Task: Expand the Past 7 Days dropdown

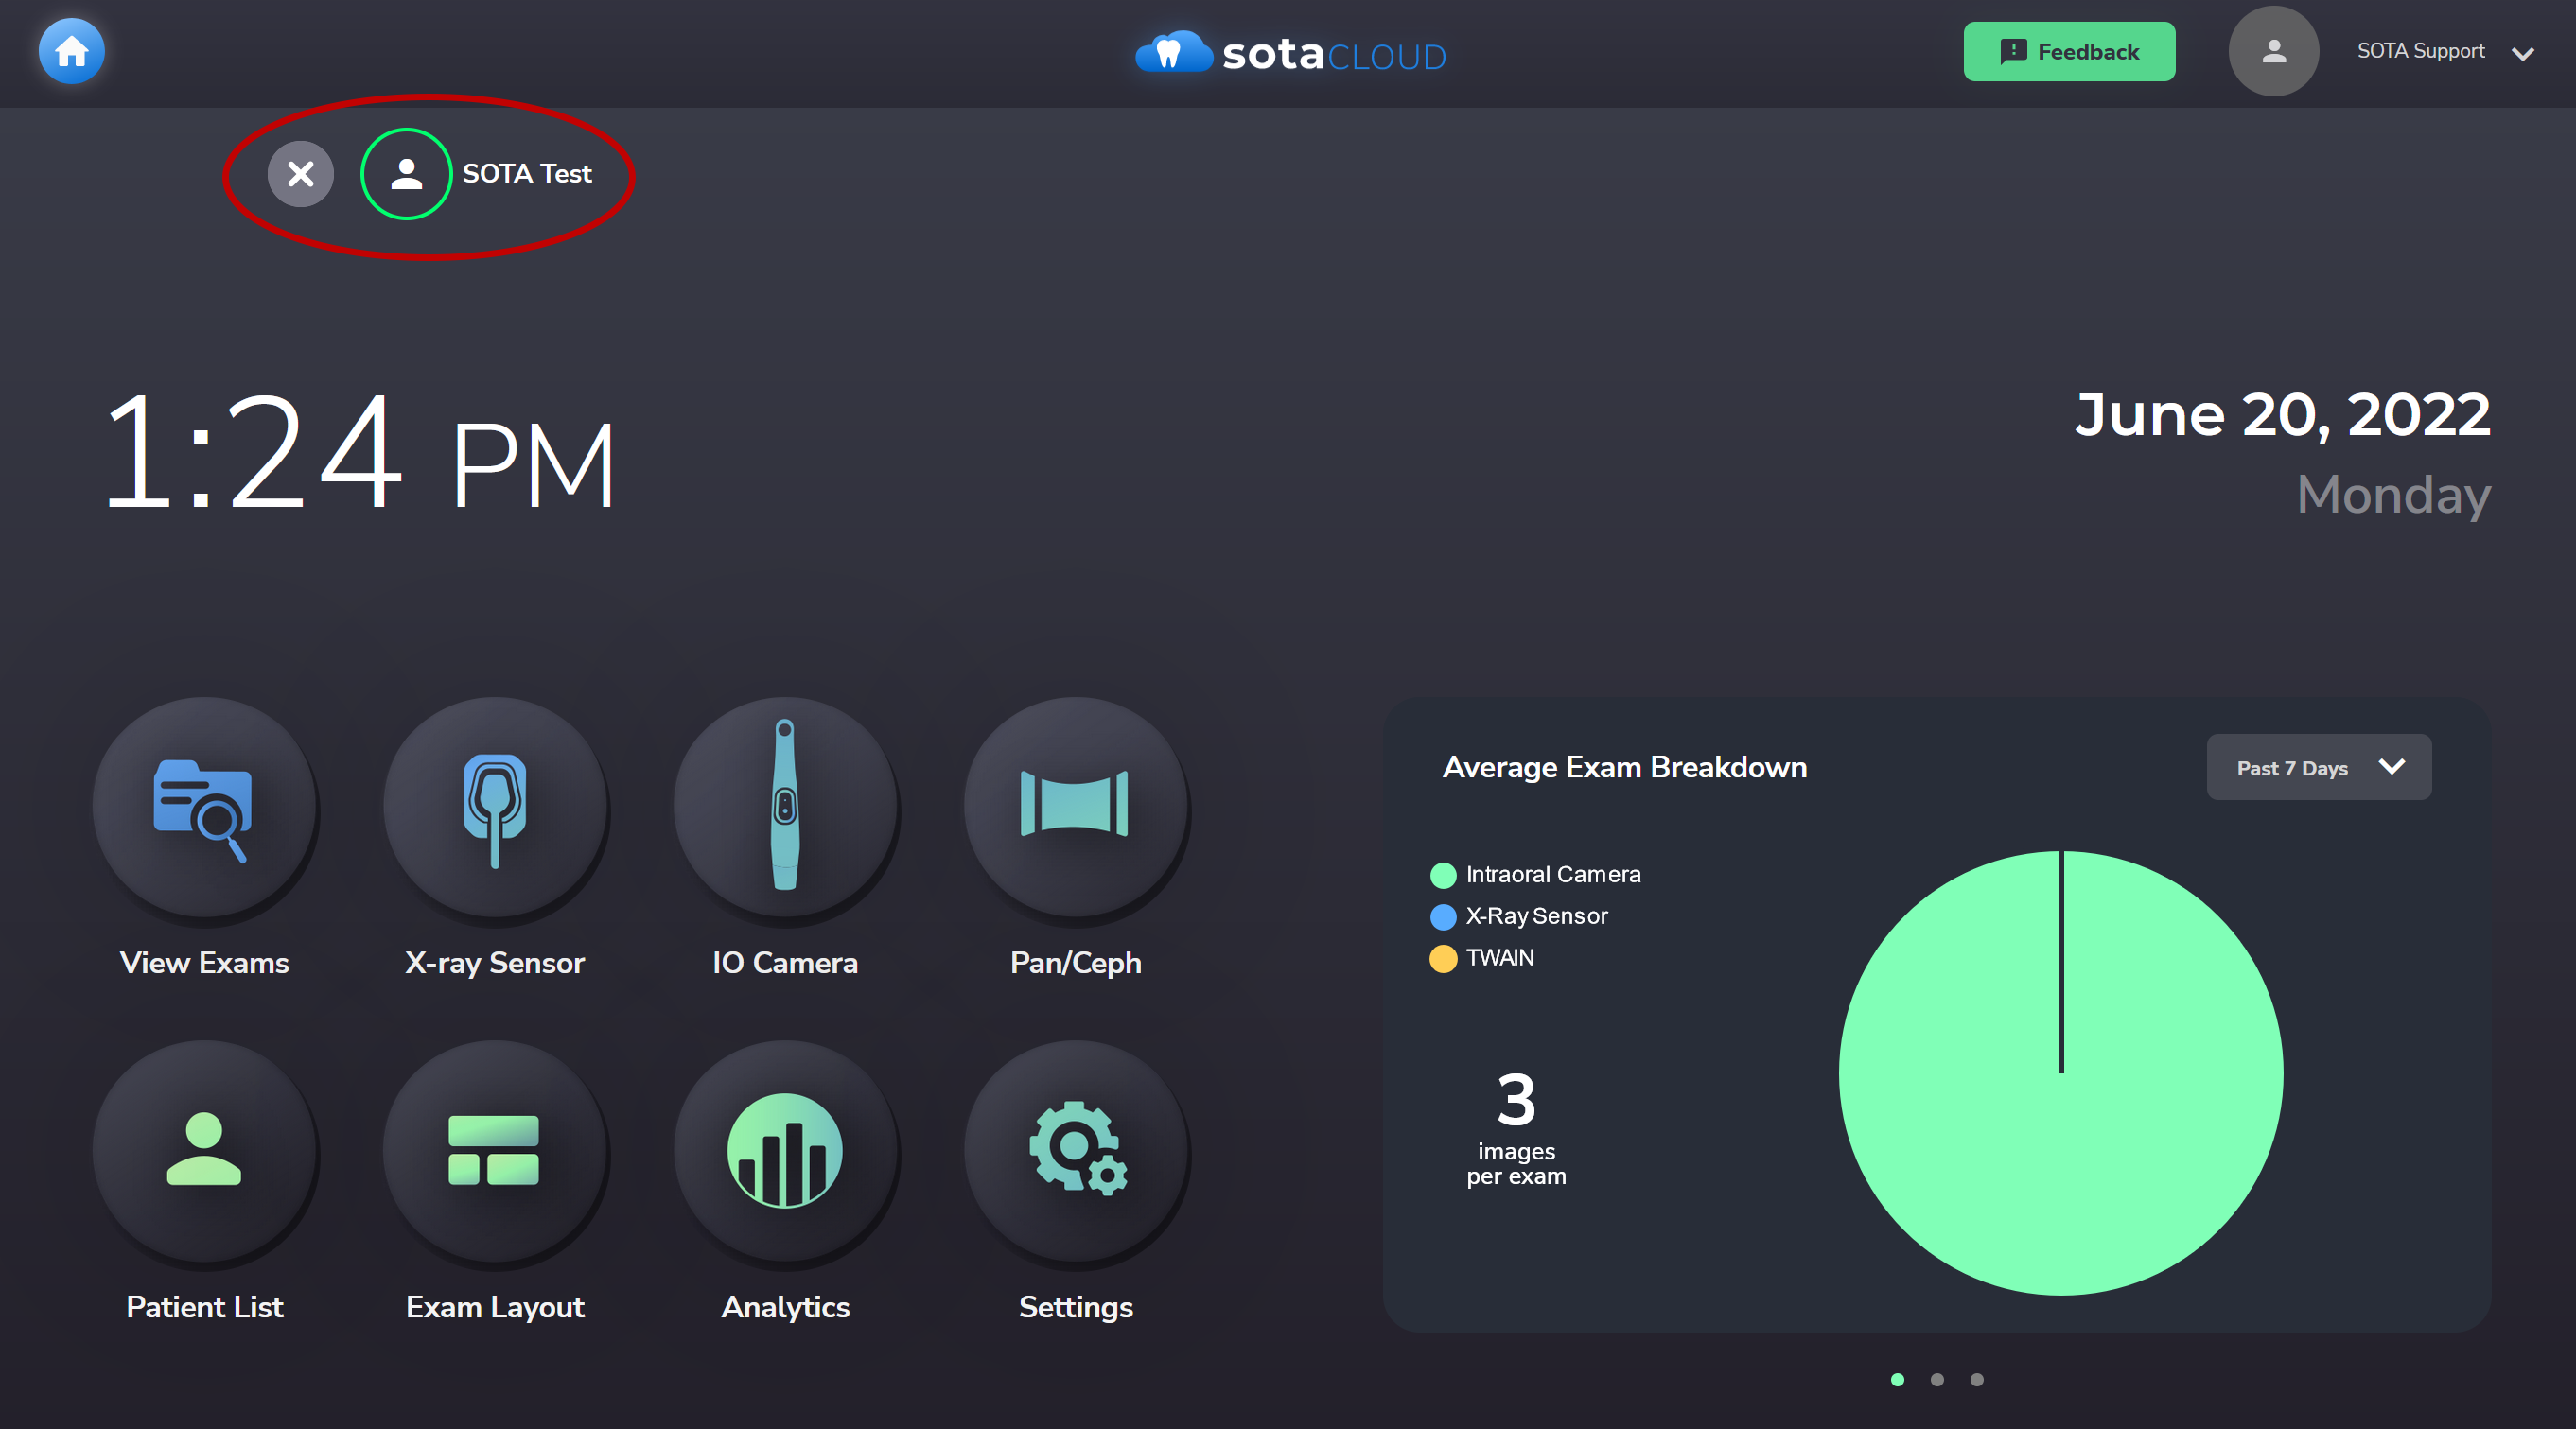Action: 2318,767
